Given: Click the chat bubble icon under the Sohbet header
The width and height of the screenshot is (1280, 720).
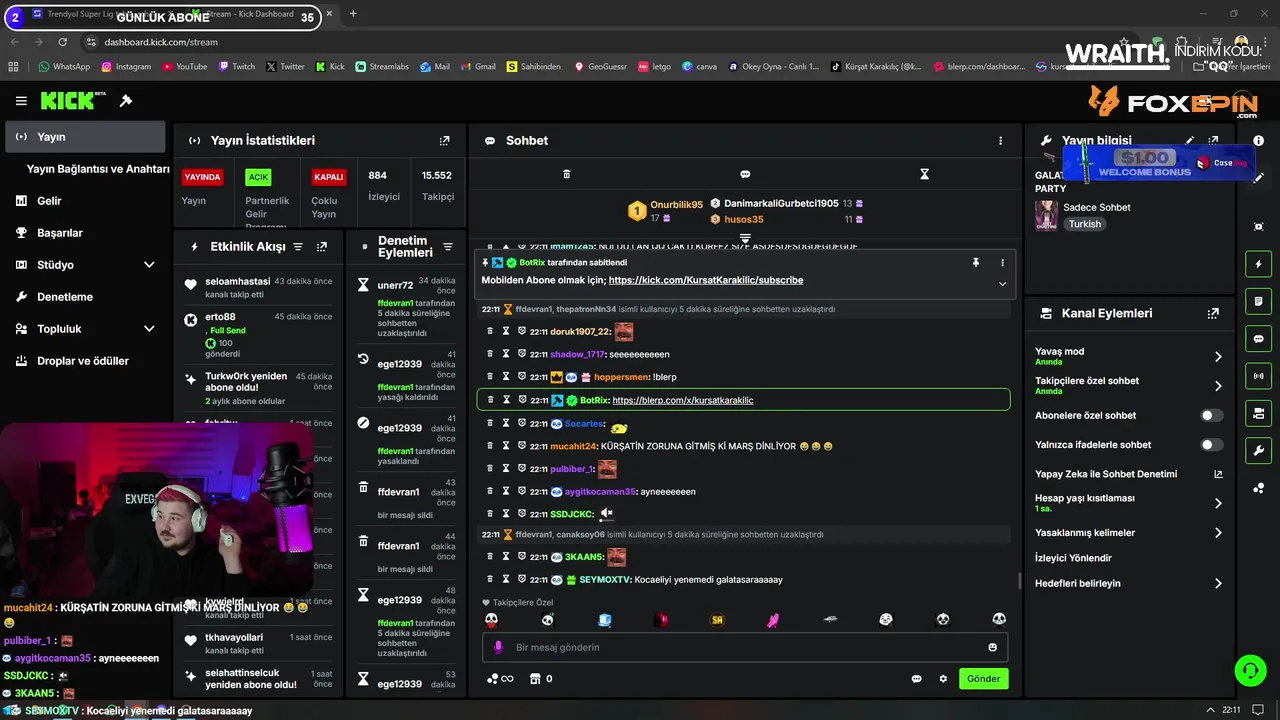Looking at the screenshot, I should click(745, 174).
